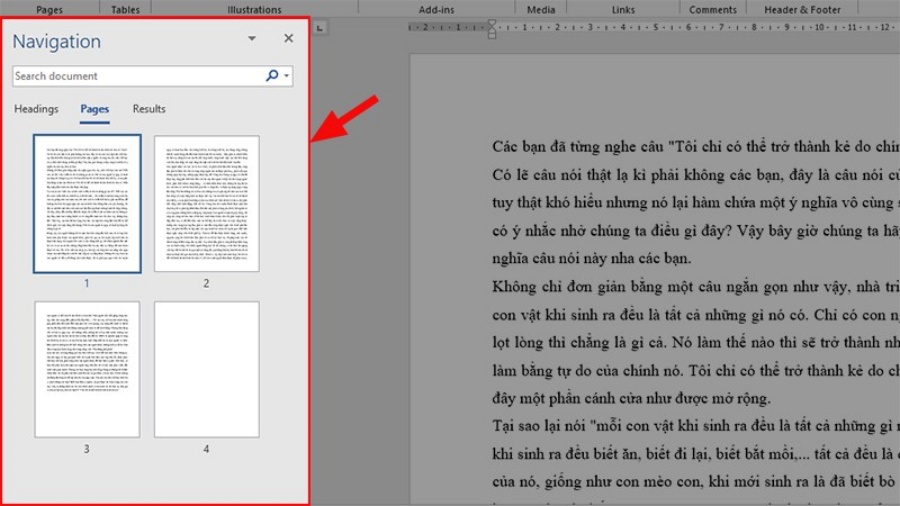This screenshot has height=506, width=900.
Task: Click the search magnifier icon in Navigation
Action: [x=271, y=76]
